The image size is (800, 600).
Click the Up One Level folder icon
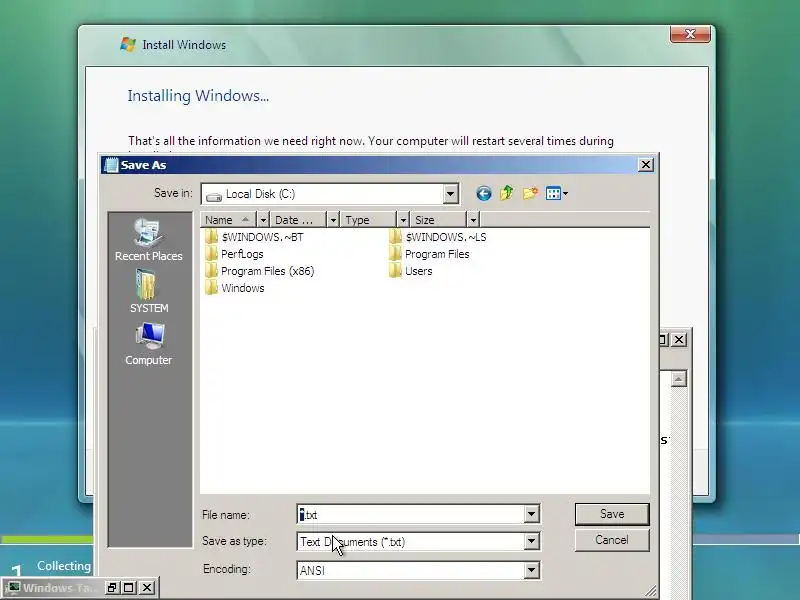pyautogui.click(x=507, y=193)
